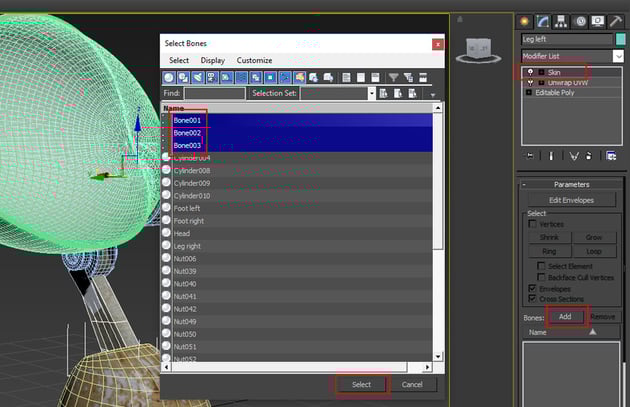Open the Customize menu
This screenshot has width=630, height=407.
pos(254,60)
